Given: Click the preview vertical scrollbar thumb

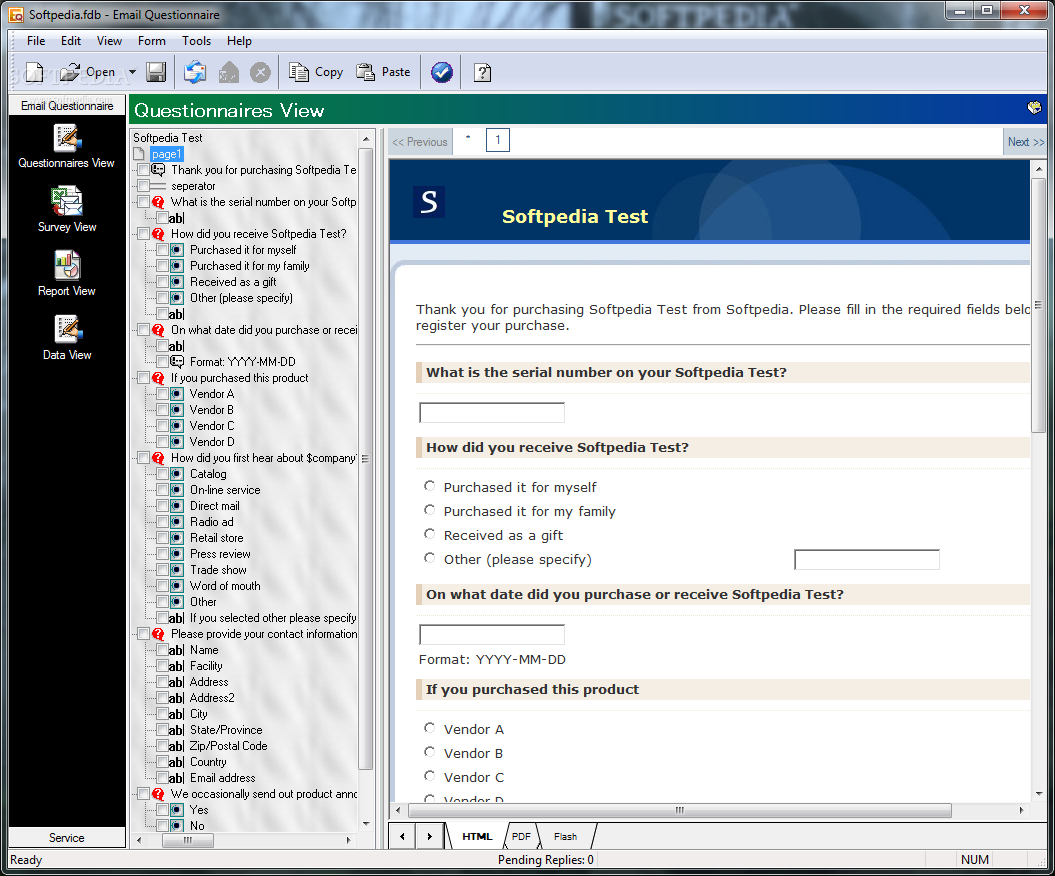Looking at the screenshot, I should pos(1038,305).
